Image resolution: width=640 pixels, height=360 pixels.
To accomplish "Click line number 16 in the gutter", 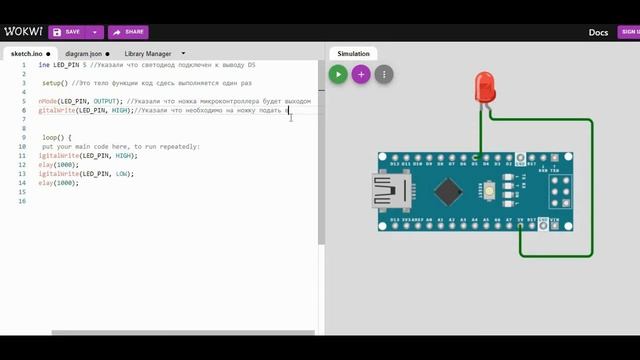I will coord(22,201).
